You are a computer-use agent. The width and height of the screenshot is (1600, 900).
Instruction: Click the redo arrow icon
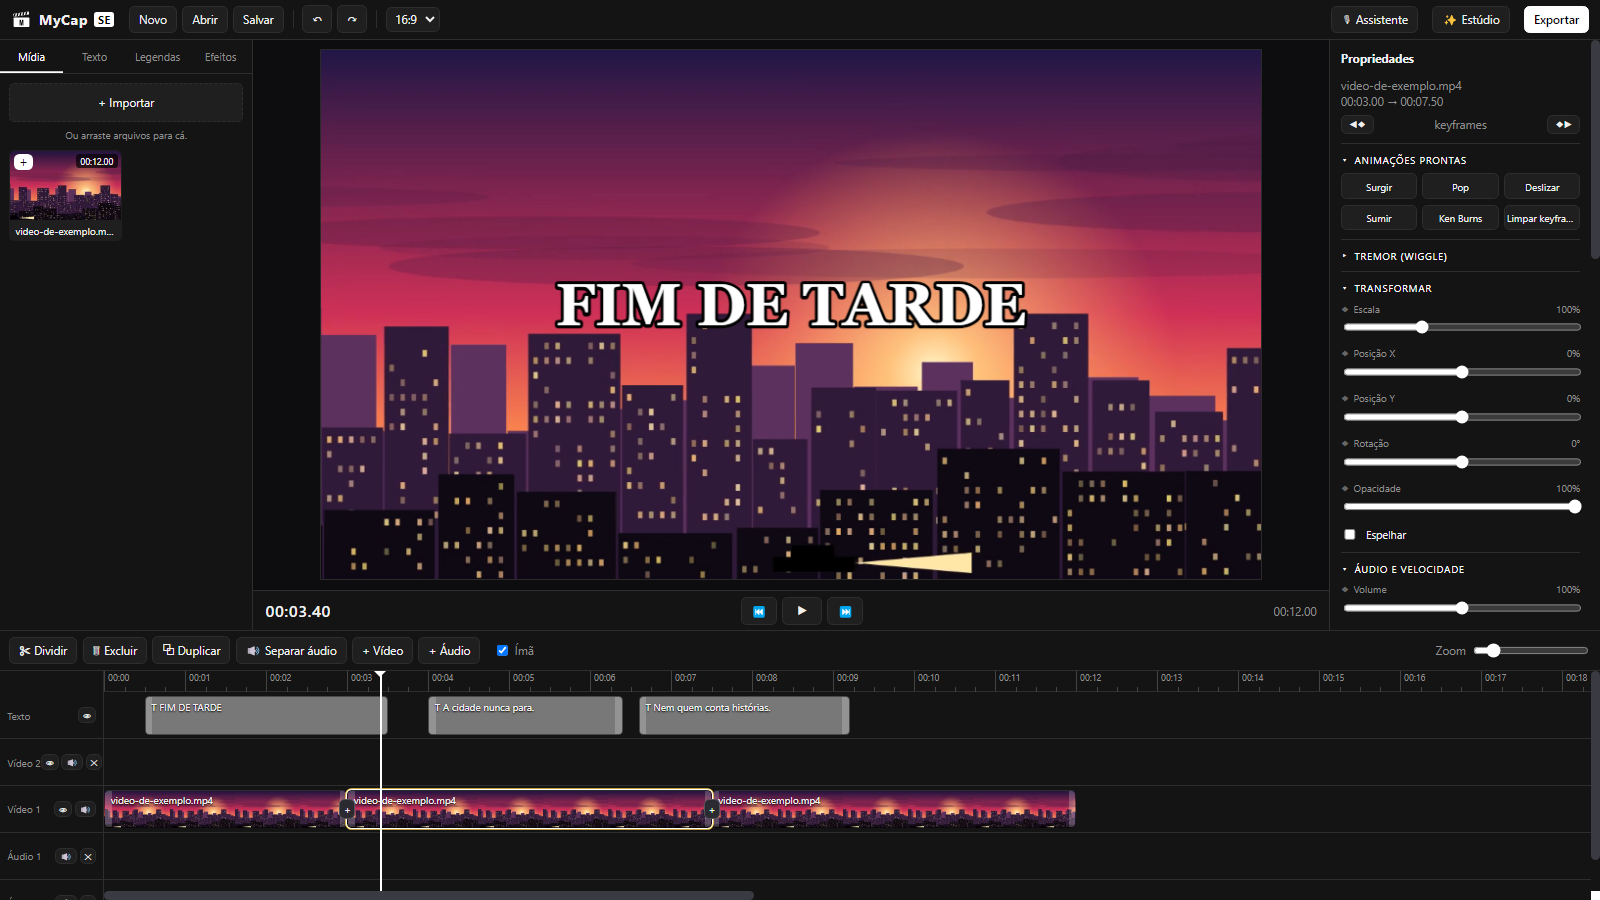click(352, 20)
